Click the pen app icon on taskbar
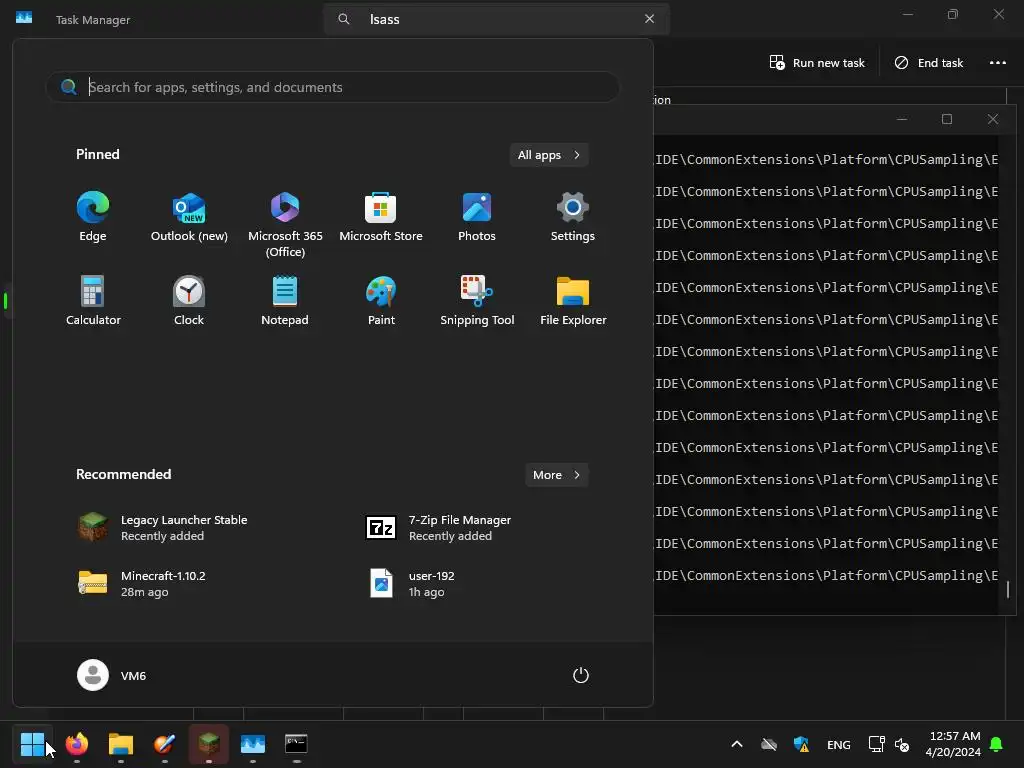This screenshot has width=1024, height=768. [164, 744]
